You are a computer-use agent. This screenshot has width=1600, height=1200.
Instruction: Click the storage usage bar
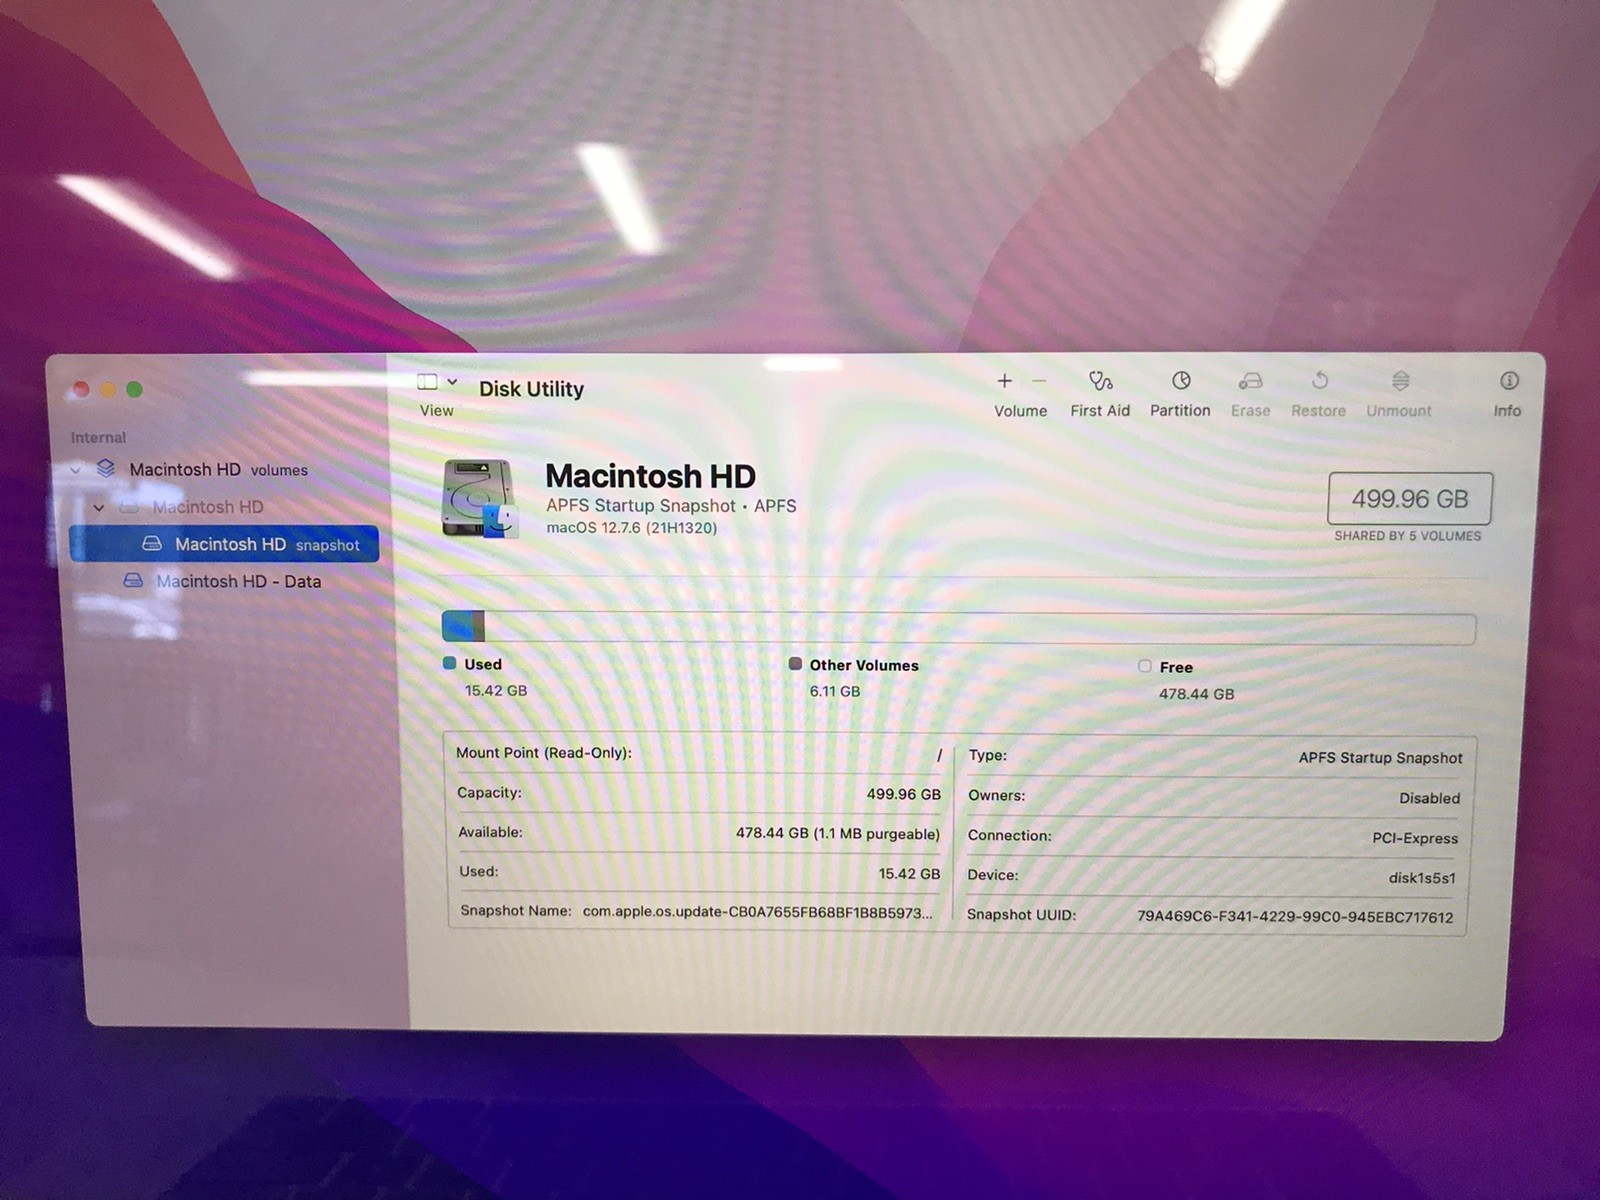coord(959,628)
